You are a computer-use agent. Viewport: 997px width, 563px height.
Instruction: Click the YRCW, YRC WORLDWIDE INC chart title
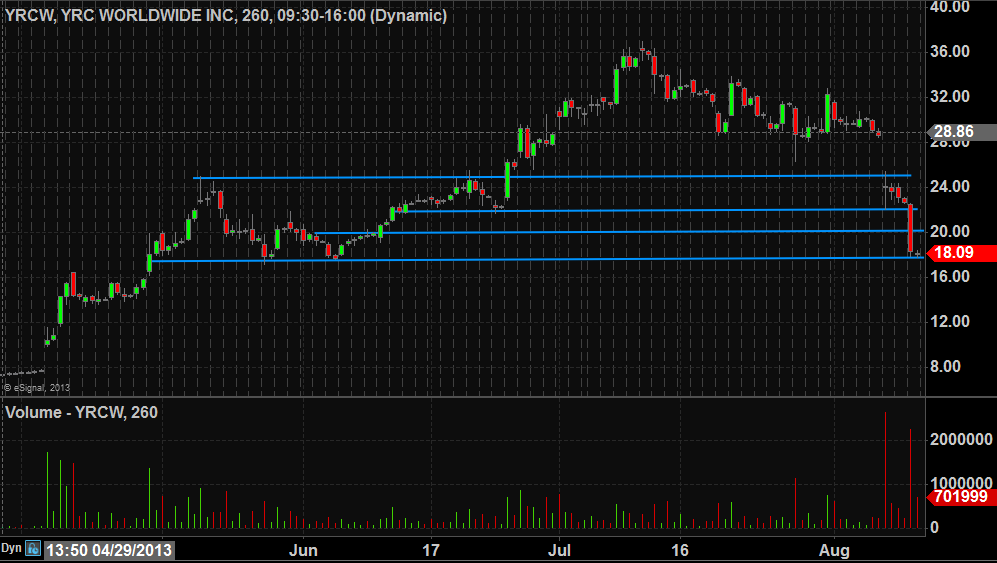pos(226,15)
